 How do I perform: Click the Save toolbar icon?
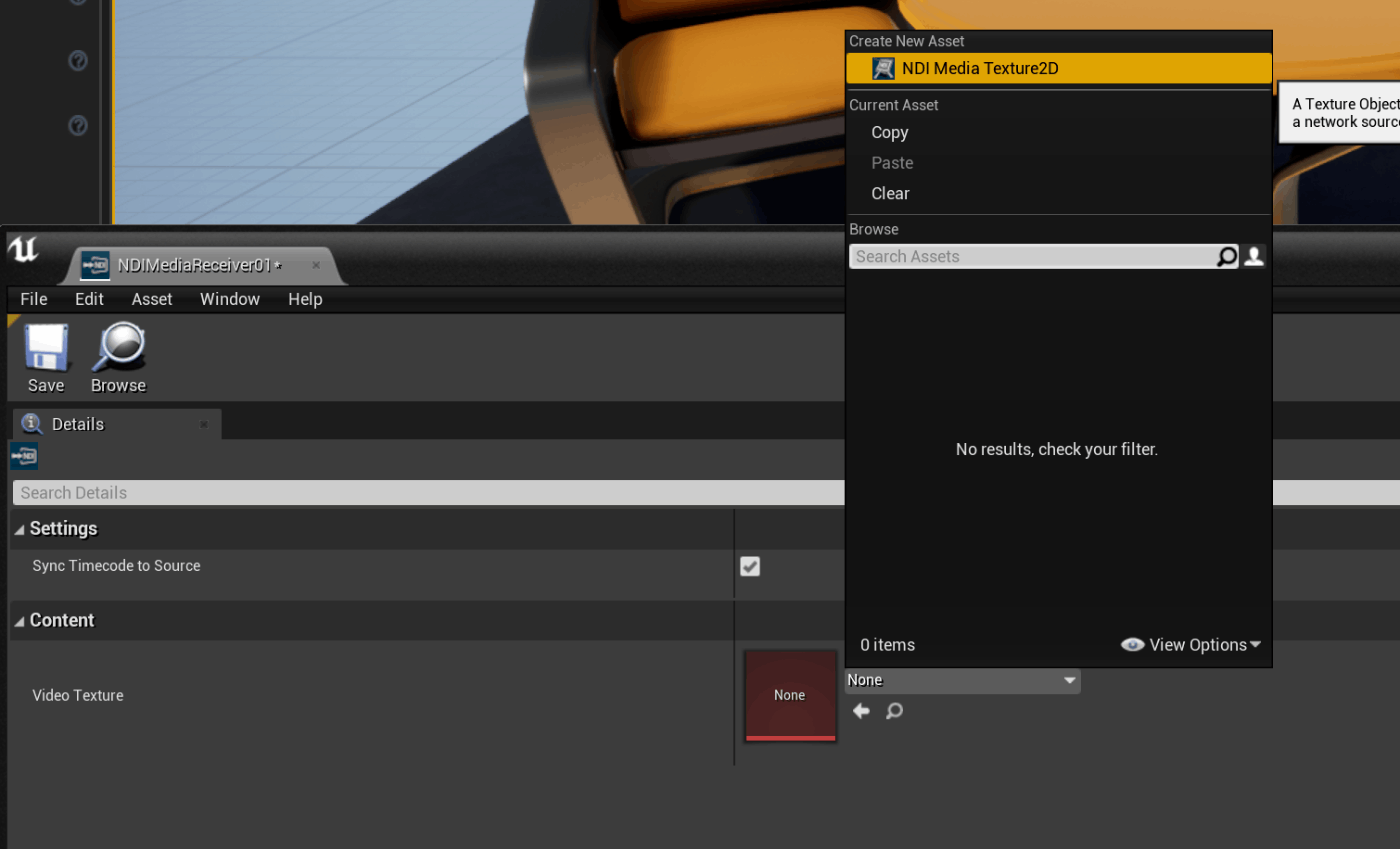[46, 348]
